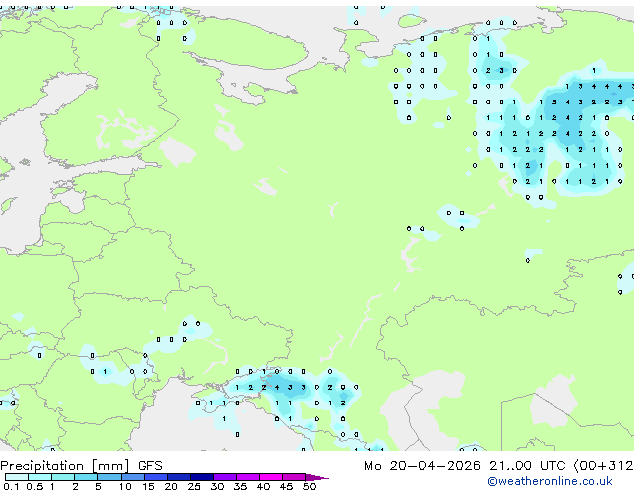Click the legend arrow tip beyond 50
This screenshot has width=634, height=490.
point(317,477)
